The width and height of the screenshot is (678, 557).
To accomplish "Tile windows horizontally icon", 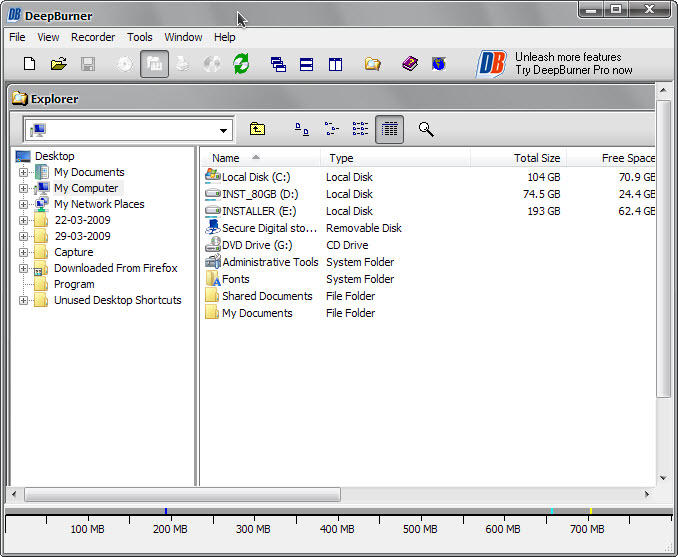I will (306, 64).
